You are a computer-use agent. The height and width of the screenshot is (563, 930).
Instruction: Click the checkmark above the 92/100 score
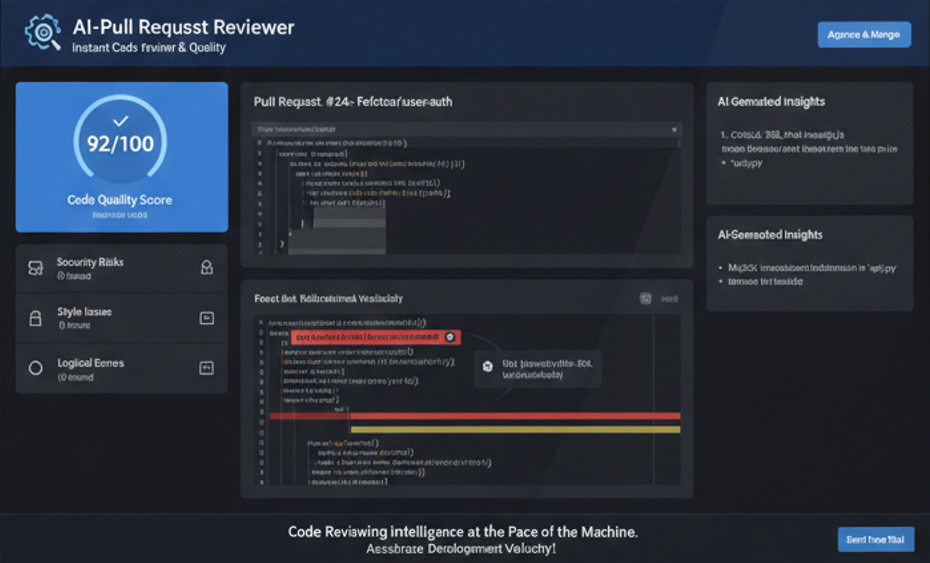click(x=121, y=120)
